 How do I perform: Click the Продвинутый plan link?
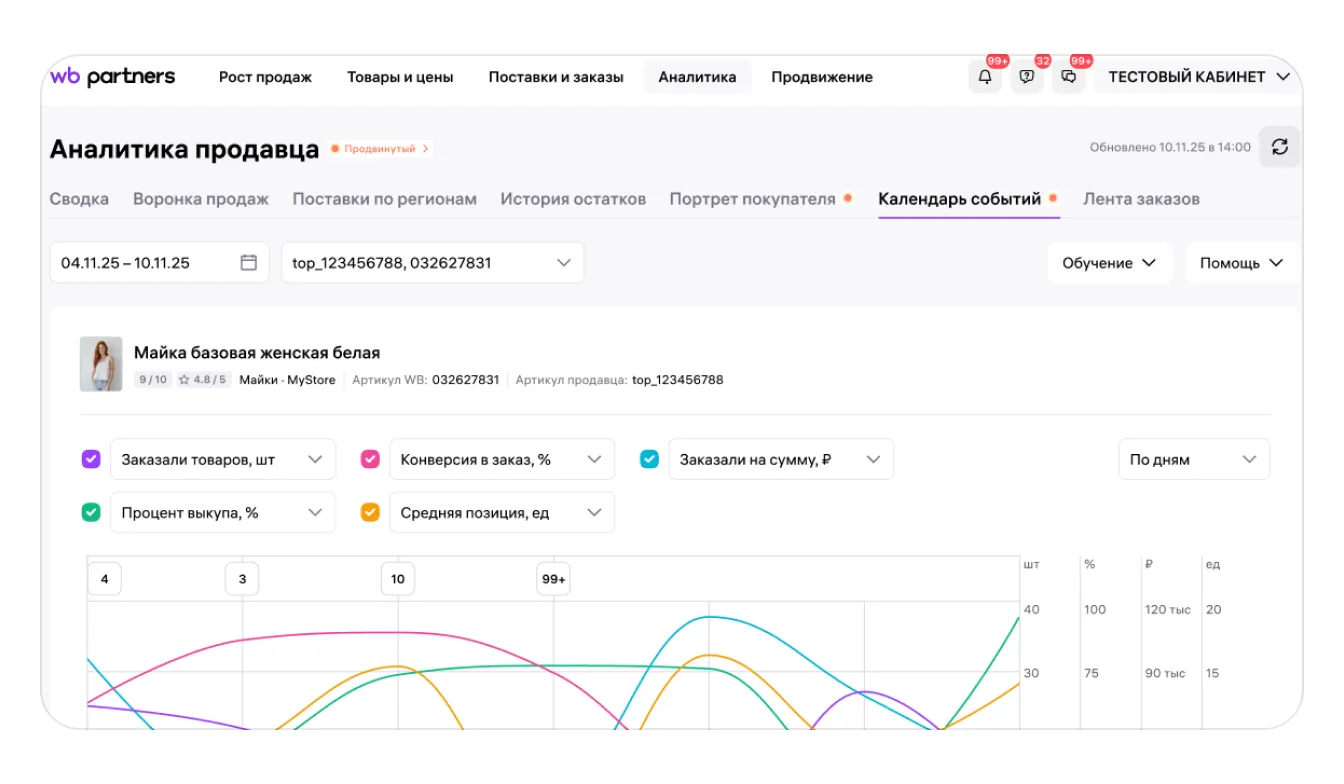click(x=381, y=149)
